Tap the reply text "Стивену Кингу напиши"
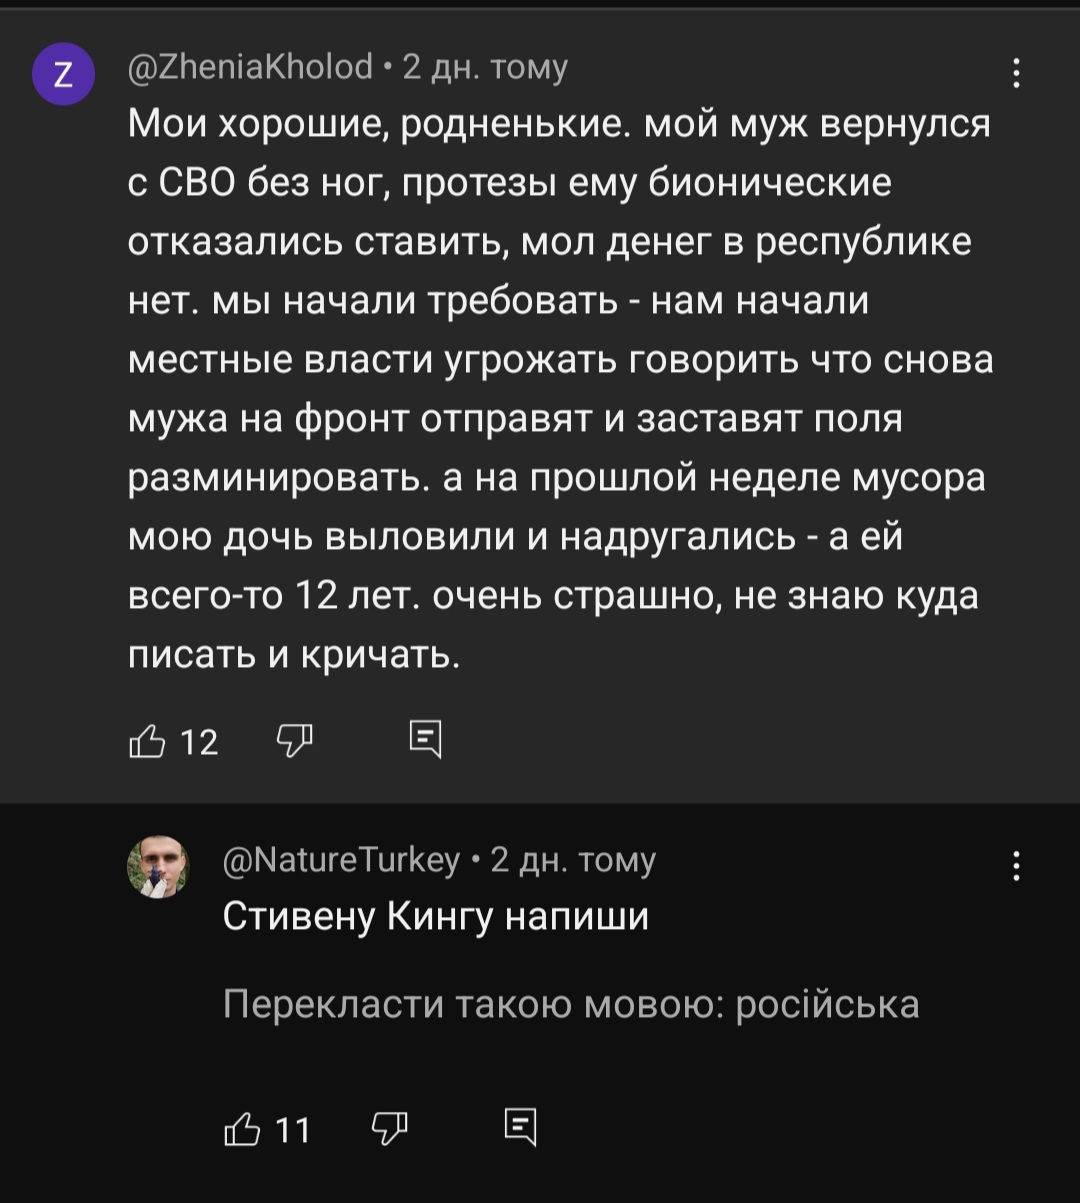 pyautogui.click(x=435, y=916)
